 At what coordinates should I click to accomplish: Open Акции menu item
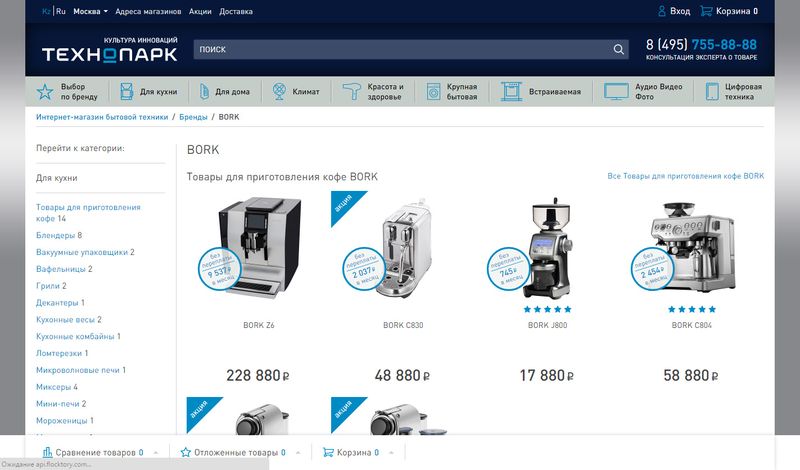(200, 11)
